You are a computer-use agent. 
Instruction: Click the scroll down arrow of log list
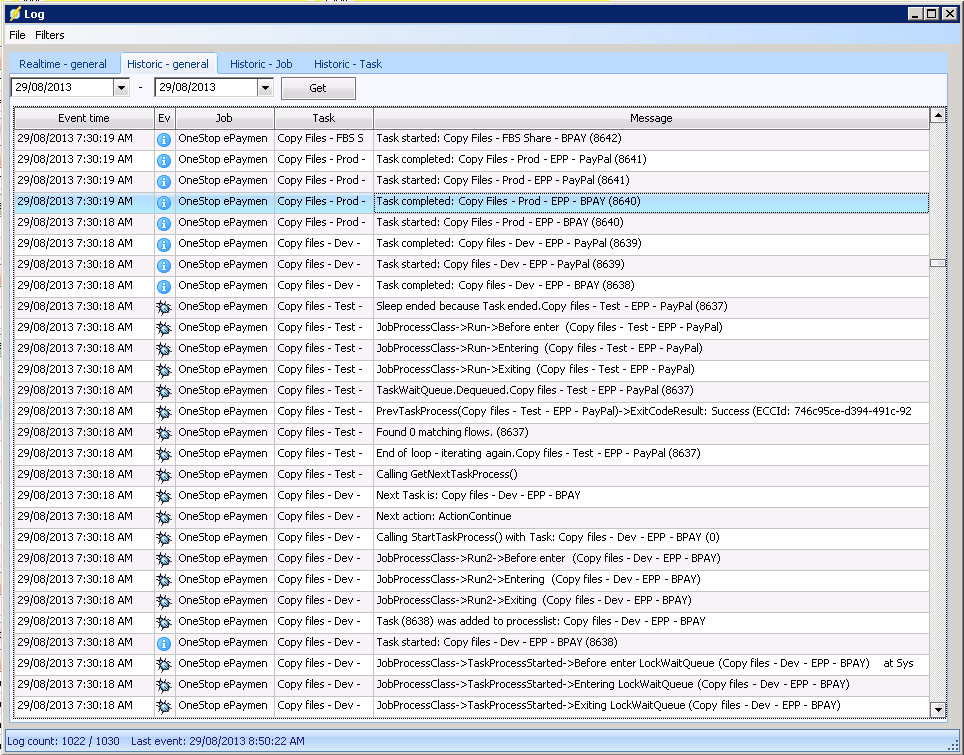pyautogui.click(x=937, y=709)
